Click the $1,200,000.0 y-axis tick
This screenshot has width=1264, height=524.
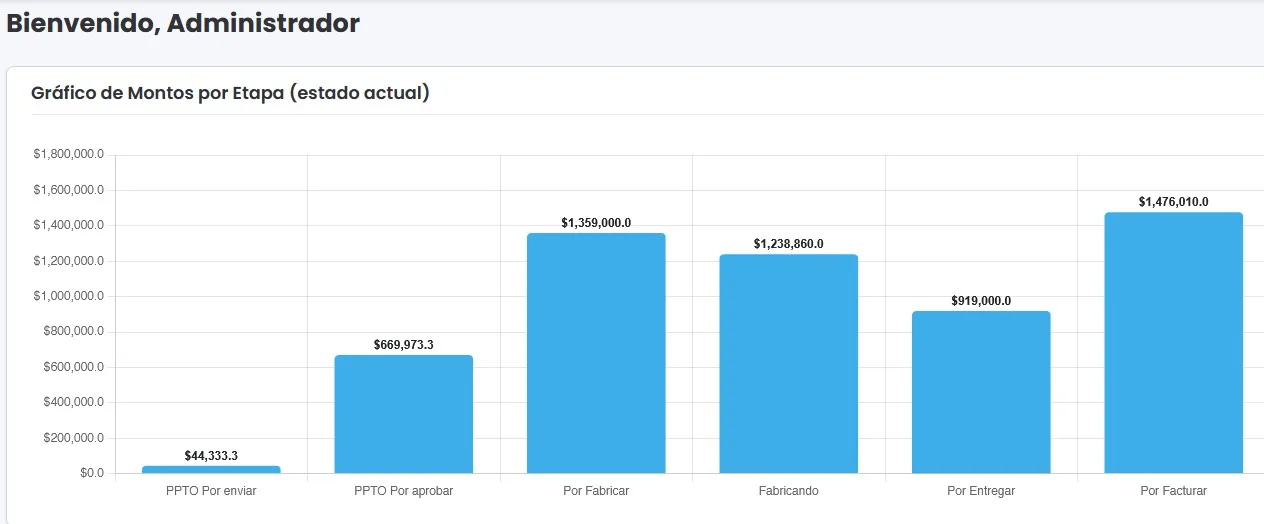tap(68, 261)
